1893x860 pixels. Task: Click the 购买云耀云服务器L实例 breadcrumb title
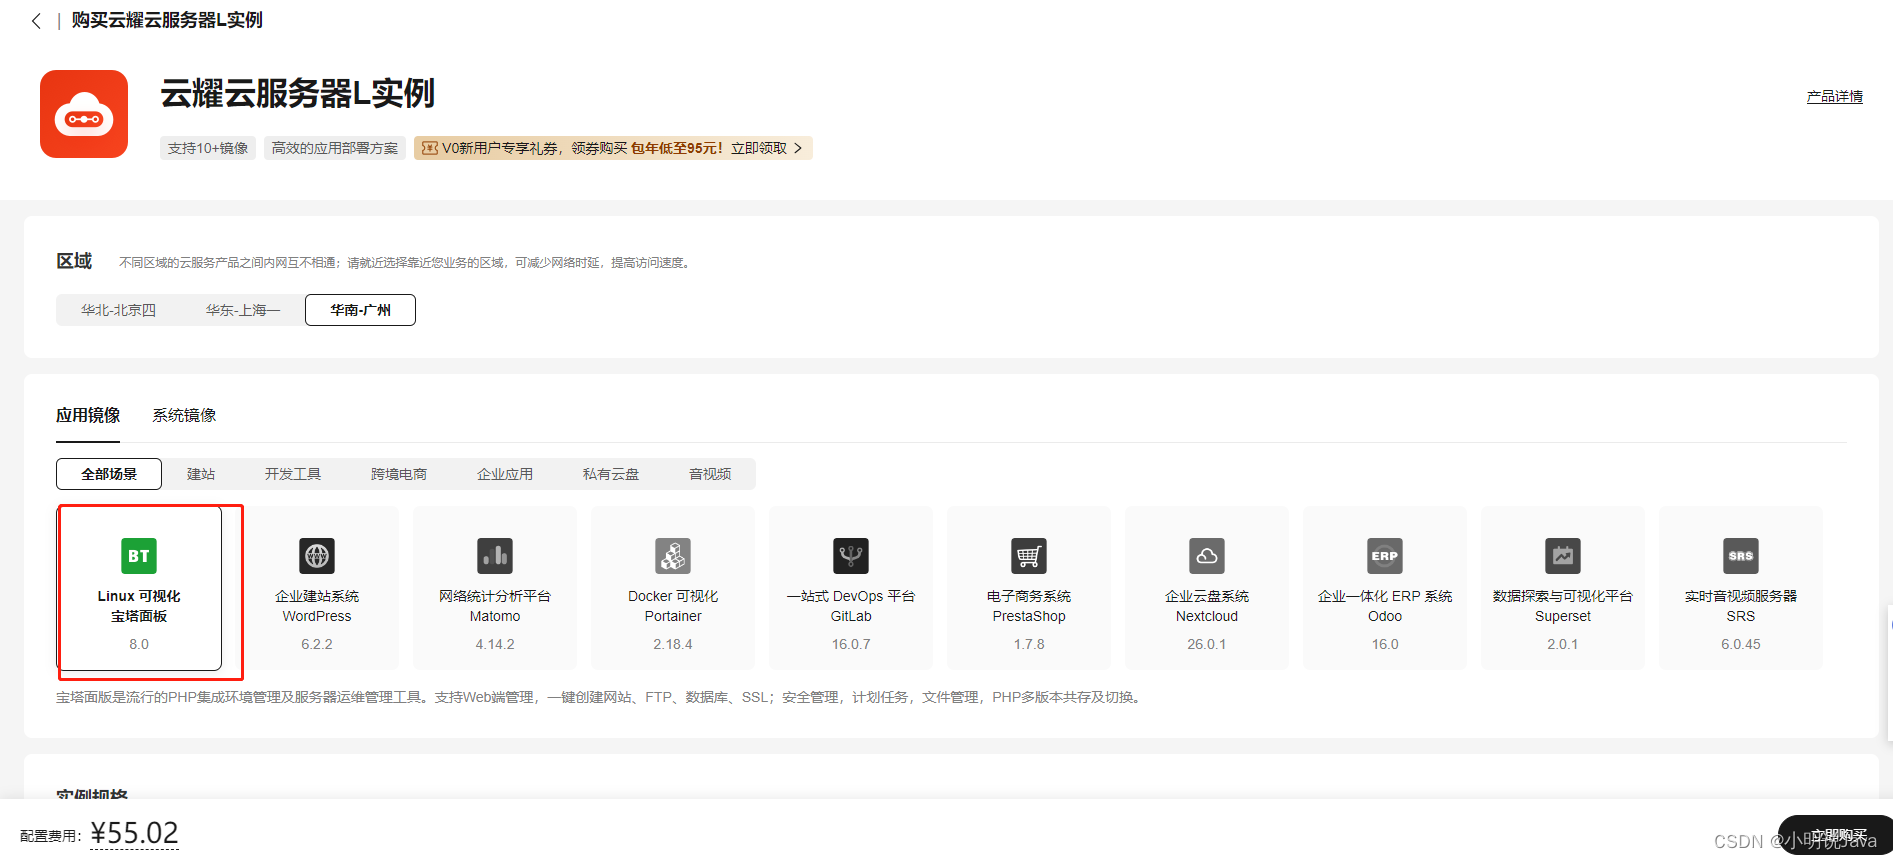(167, 20)
